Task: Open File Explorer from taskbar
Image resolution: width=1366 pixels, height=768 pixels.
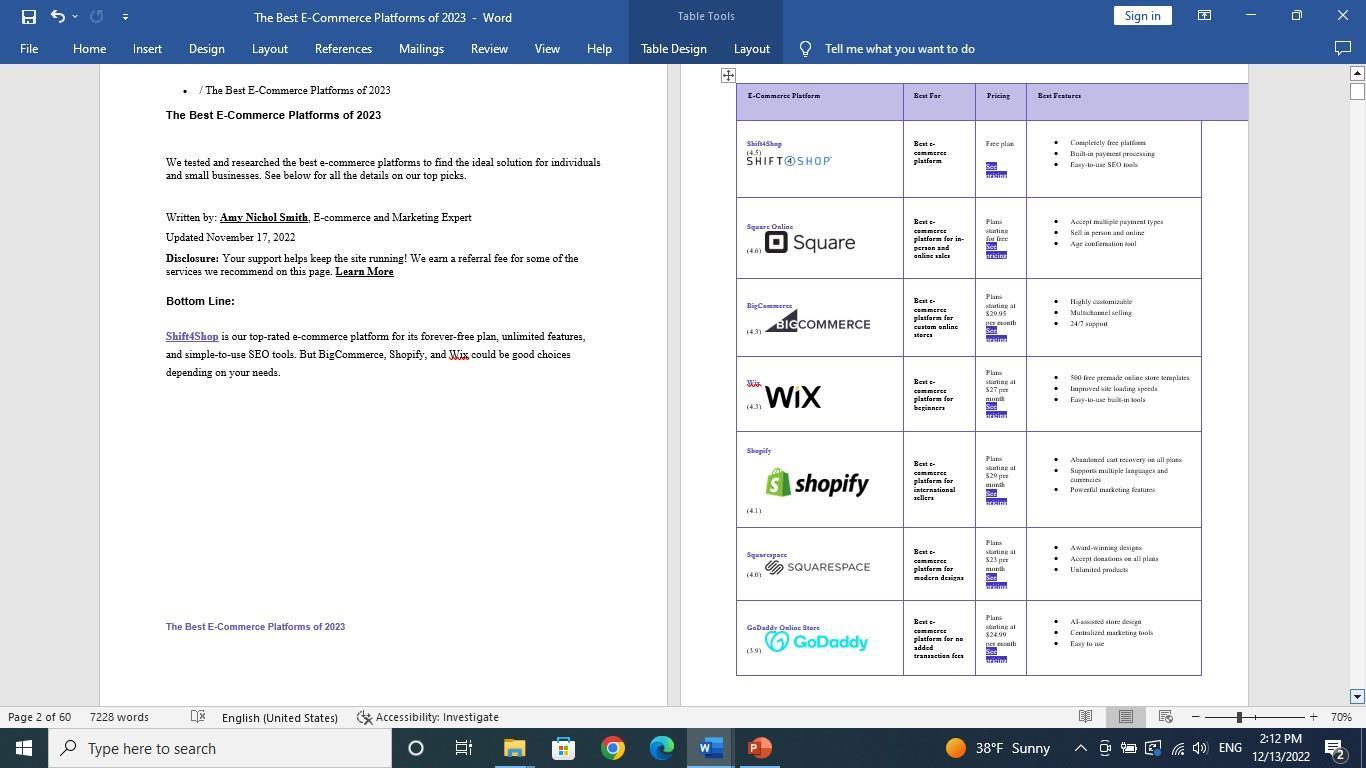Action: (514, 748)
